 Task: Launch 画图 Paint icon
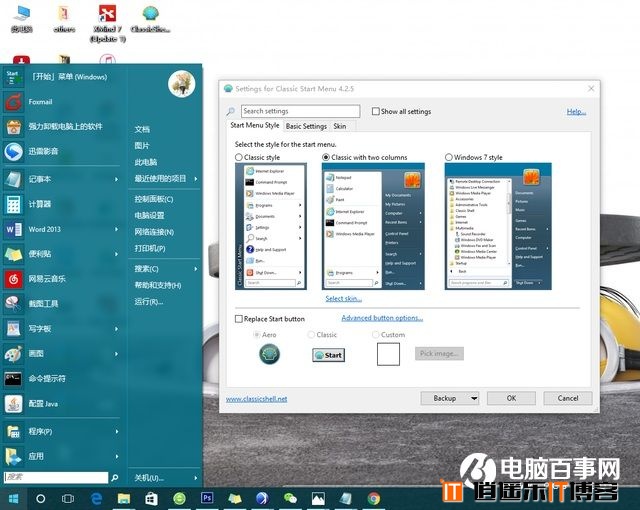tap(14, 354)
